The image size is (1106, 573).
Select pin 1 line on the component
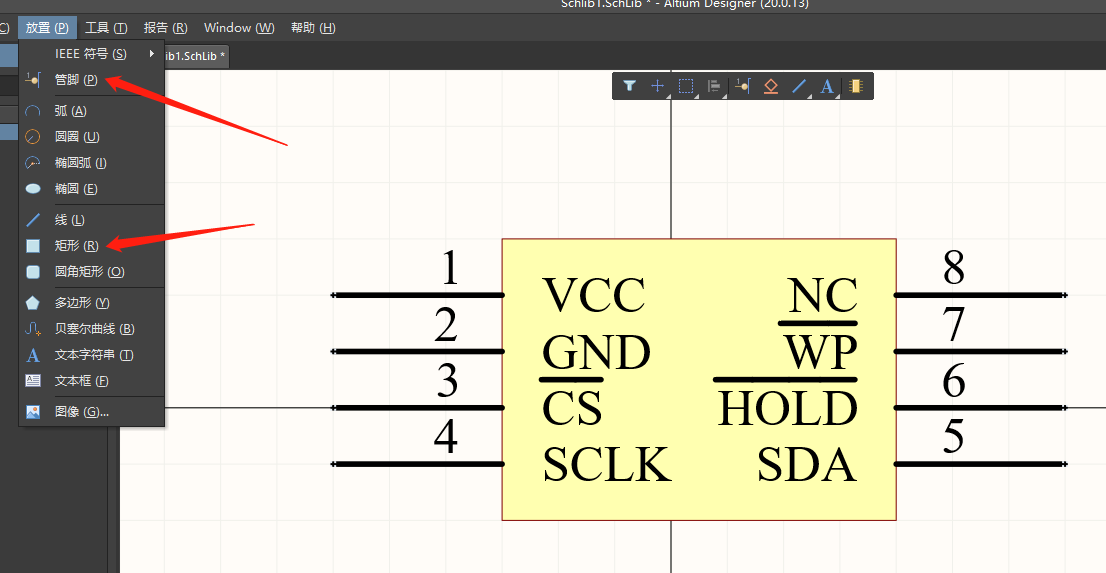pyautogui.click(x=418, y=295)
